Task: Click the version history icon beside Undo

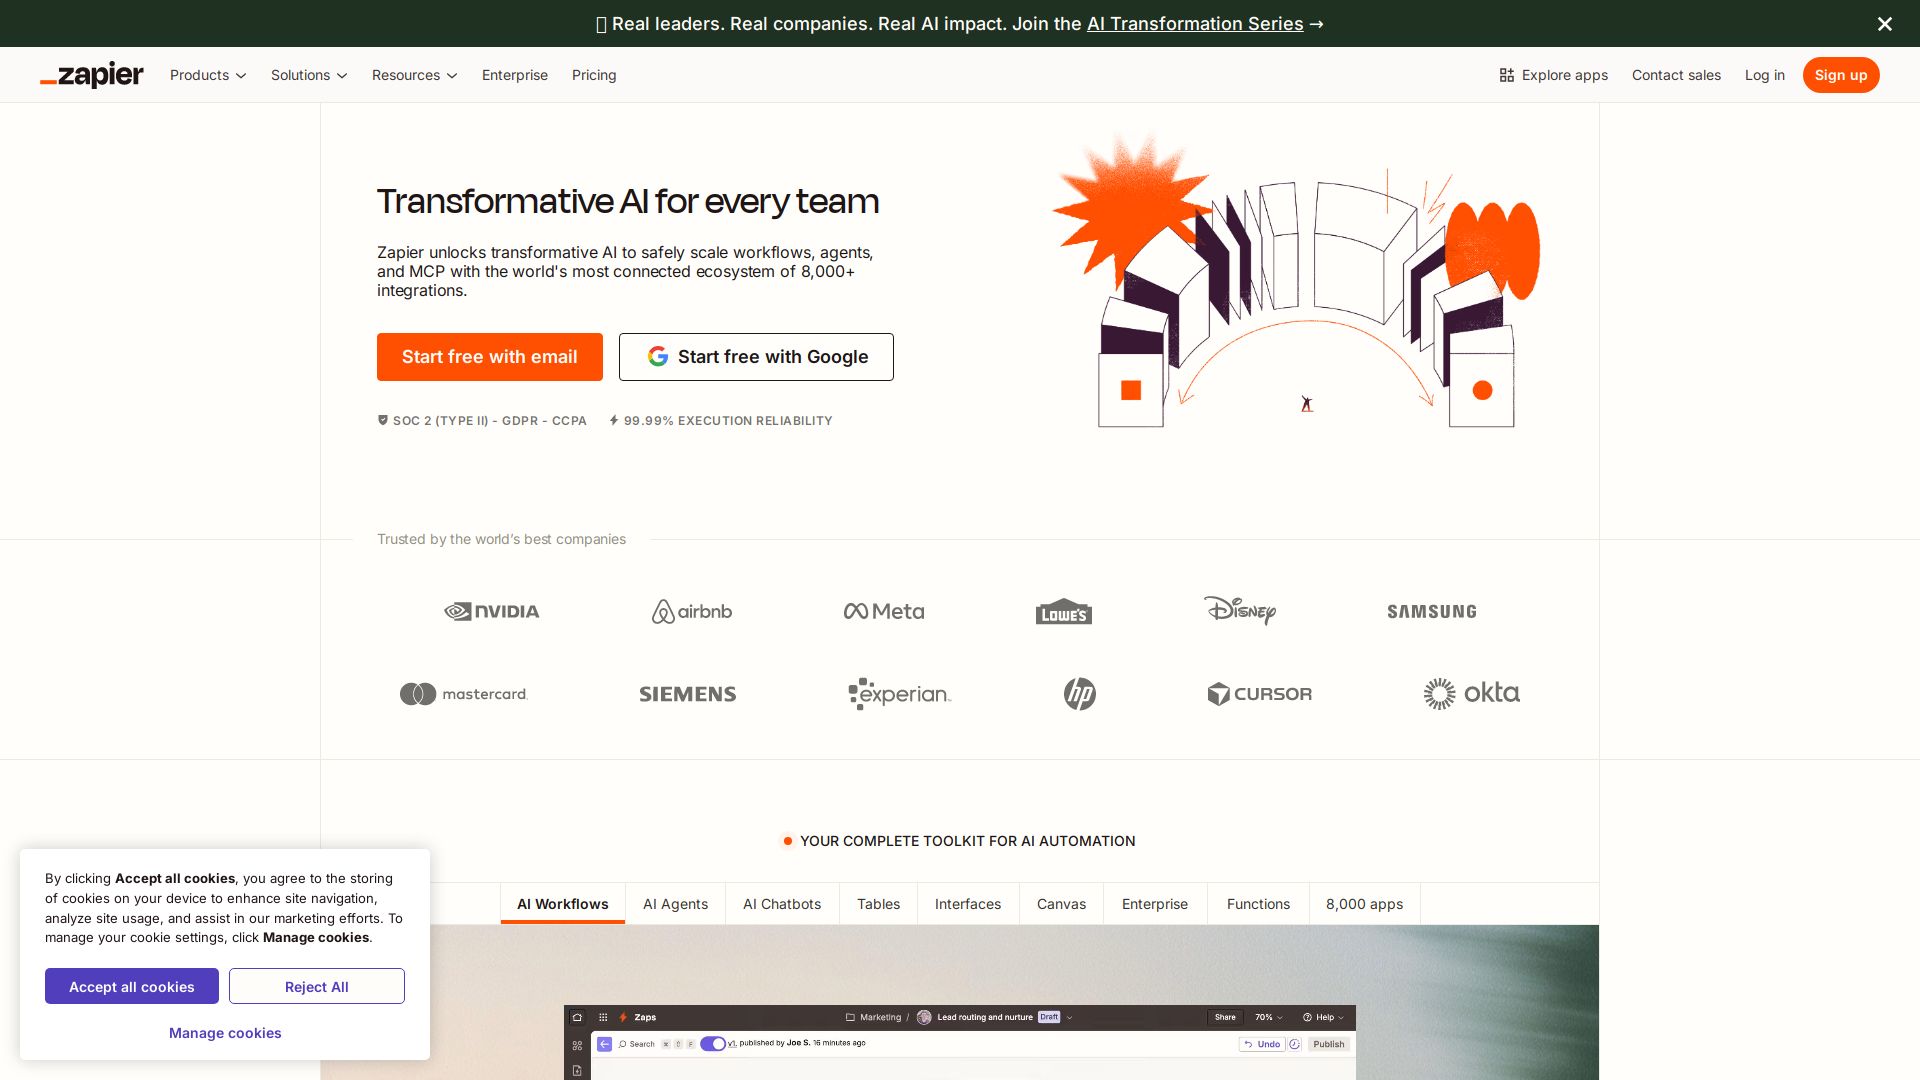Action: coord(1294,1043)
